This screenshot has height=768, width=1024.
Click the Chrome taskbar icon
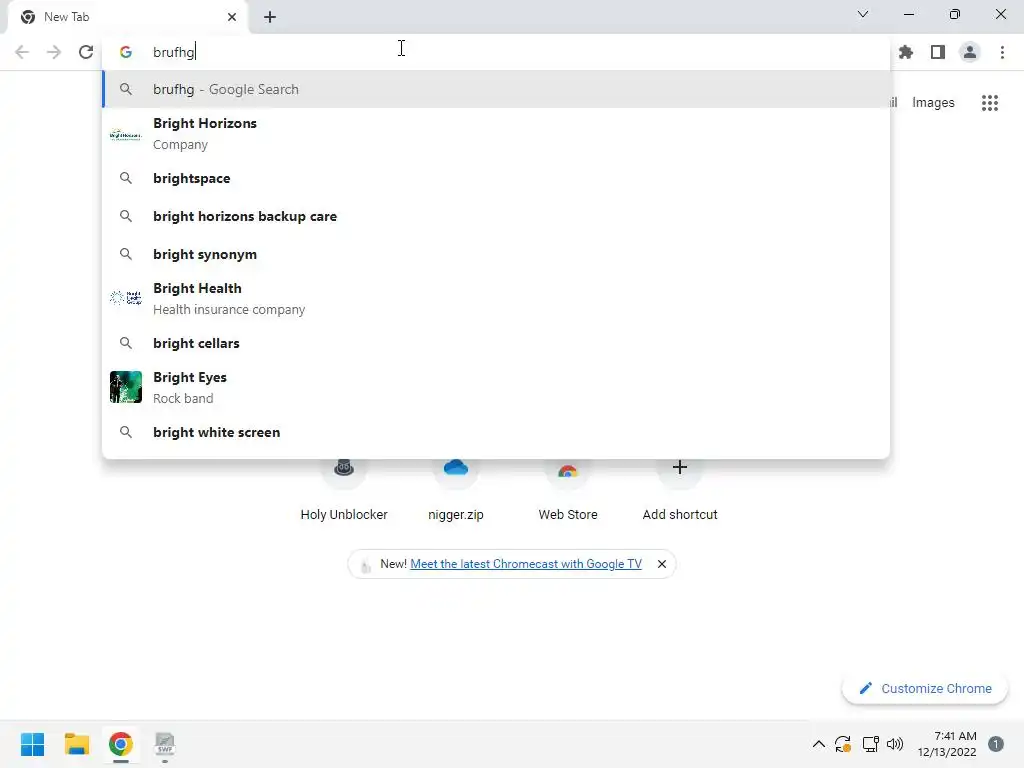click(121, 744)
